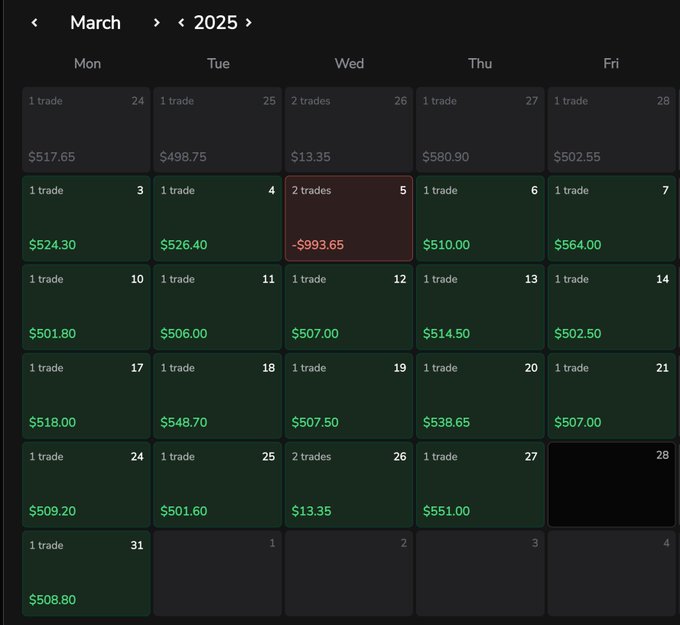Open March 14 day with $502.50
The width and height of the screenshot is (680, 625).
click(x=611, y=308)
